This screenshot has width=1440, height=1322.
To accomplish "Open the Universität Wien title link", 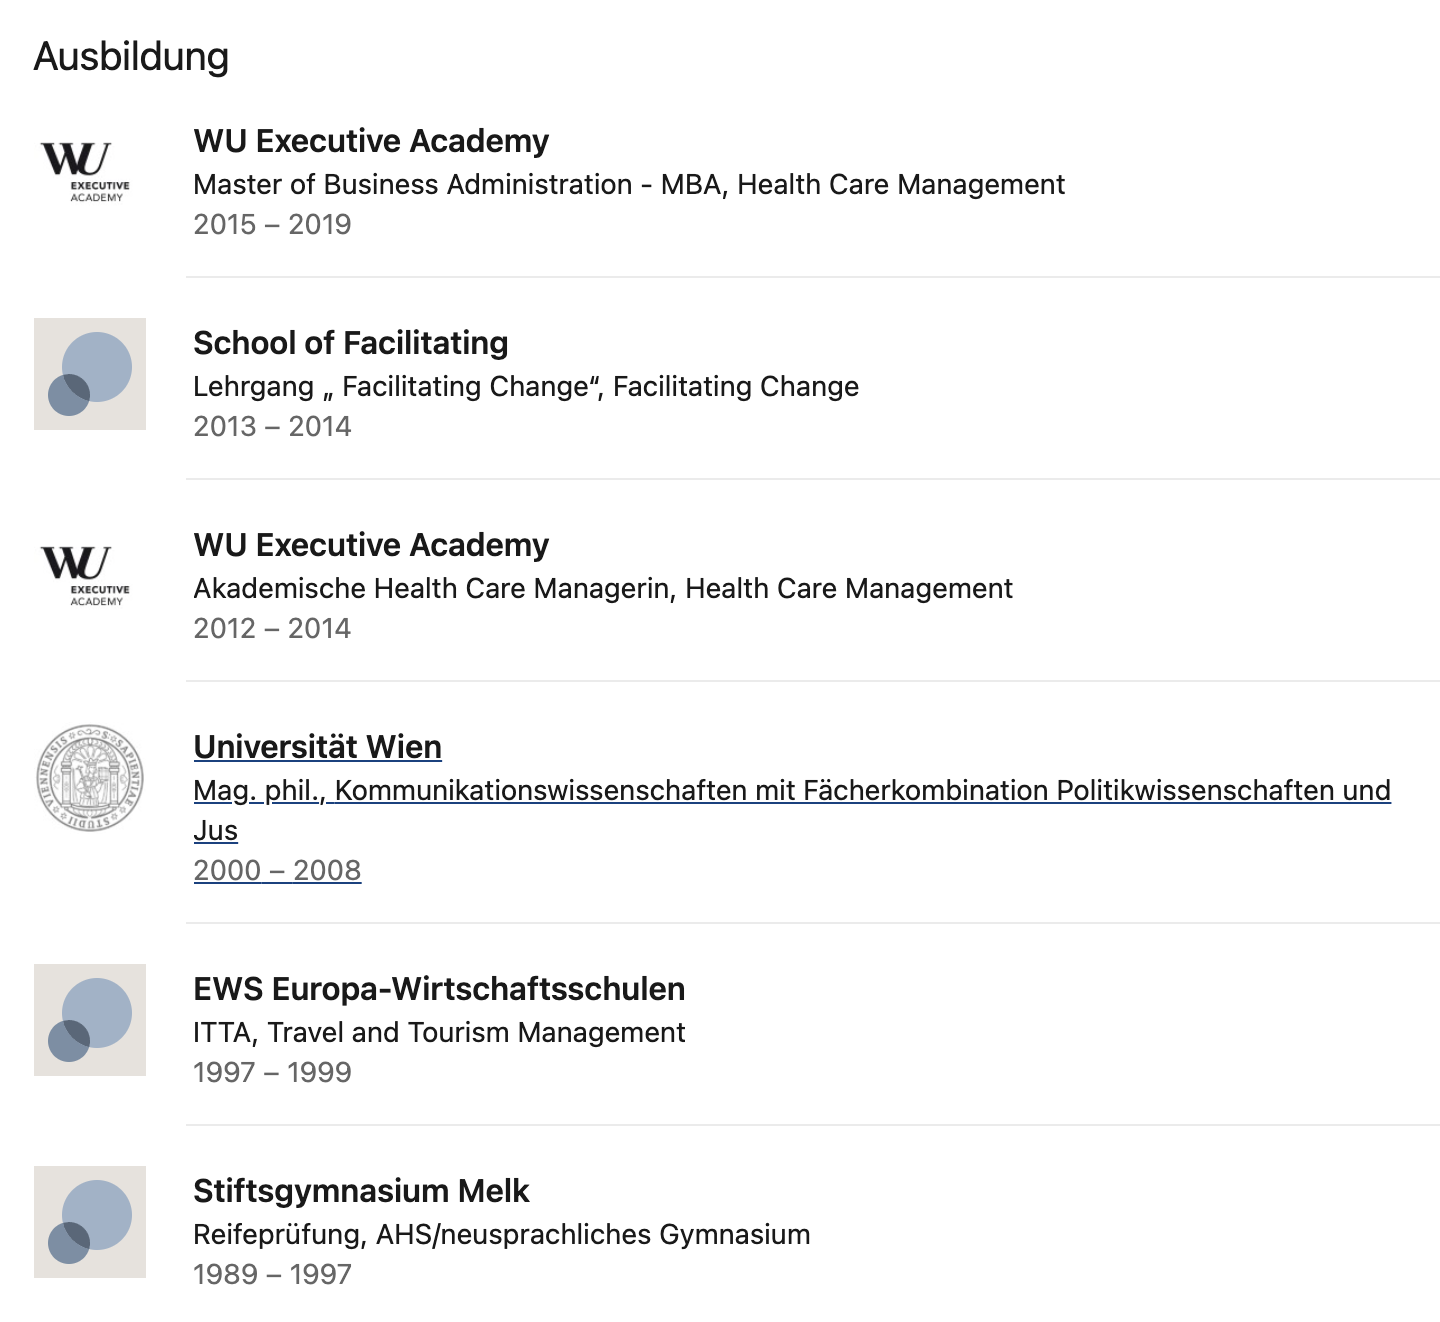I will point(318,747).
